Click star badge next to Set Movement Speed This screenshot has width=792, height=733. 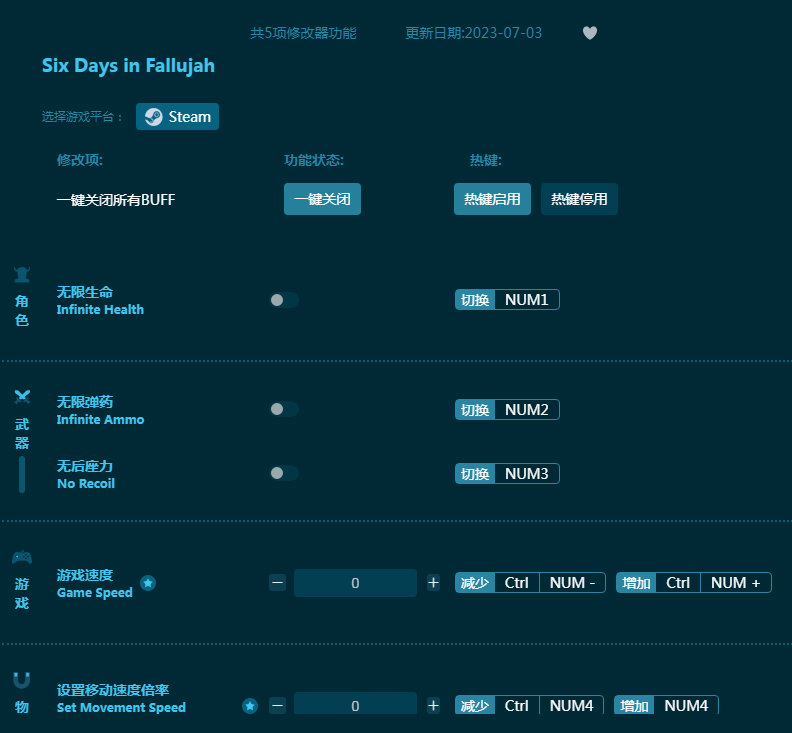click(x=250, y=706)
